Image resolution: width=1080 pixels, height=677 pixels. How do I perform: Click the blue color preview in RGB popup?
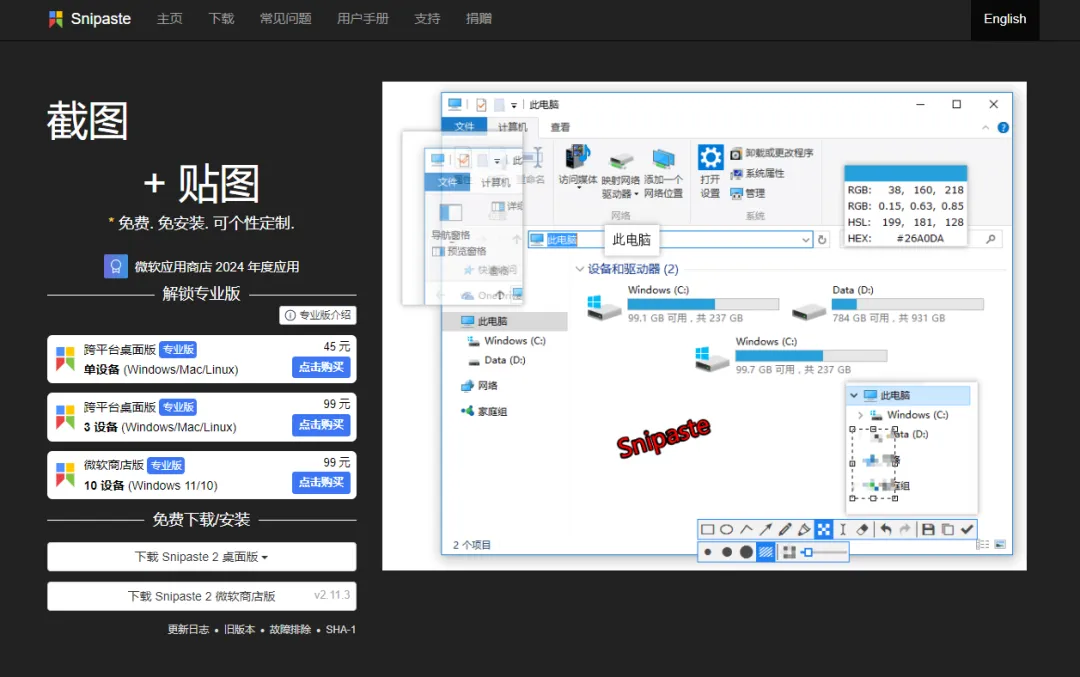(x=906, y=173)
